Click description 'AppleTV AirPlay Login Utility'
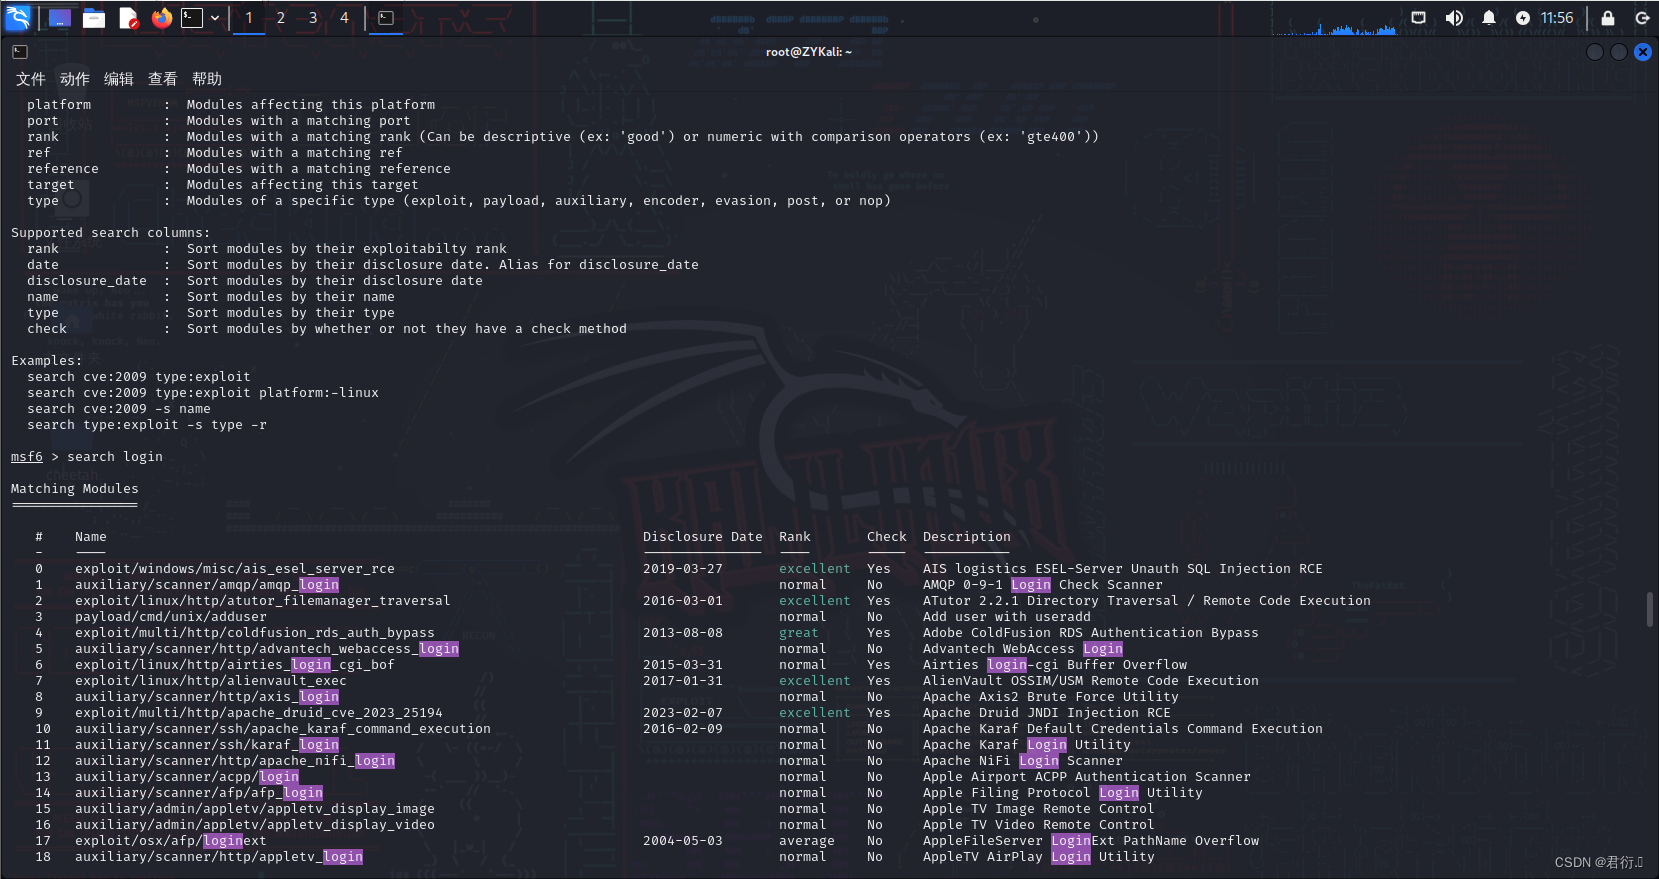 point(1039,857)
